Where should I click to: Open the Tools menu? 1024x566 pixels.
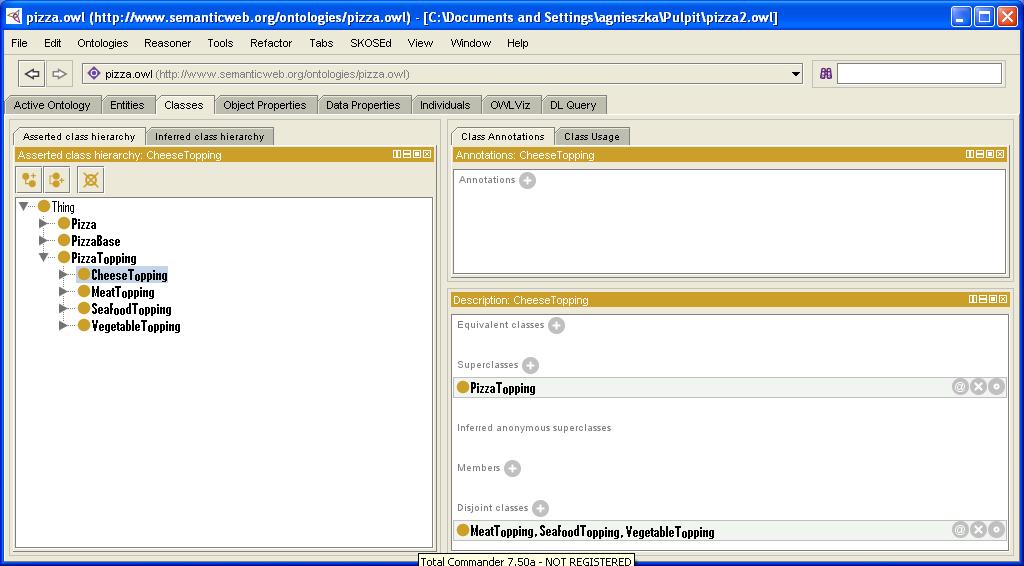220,43
